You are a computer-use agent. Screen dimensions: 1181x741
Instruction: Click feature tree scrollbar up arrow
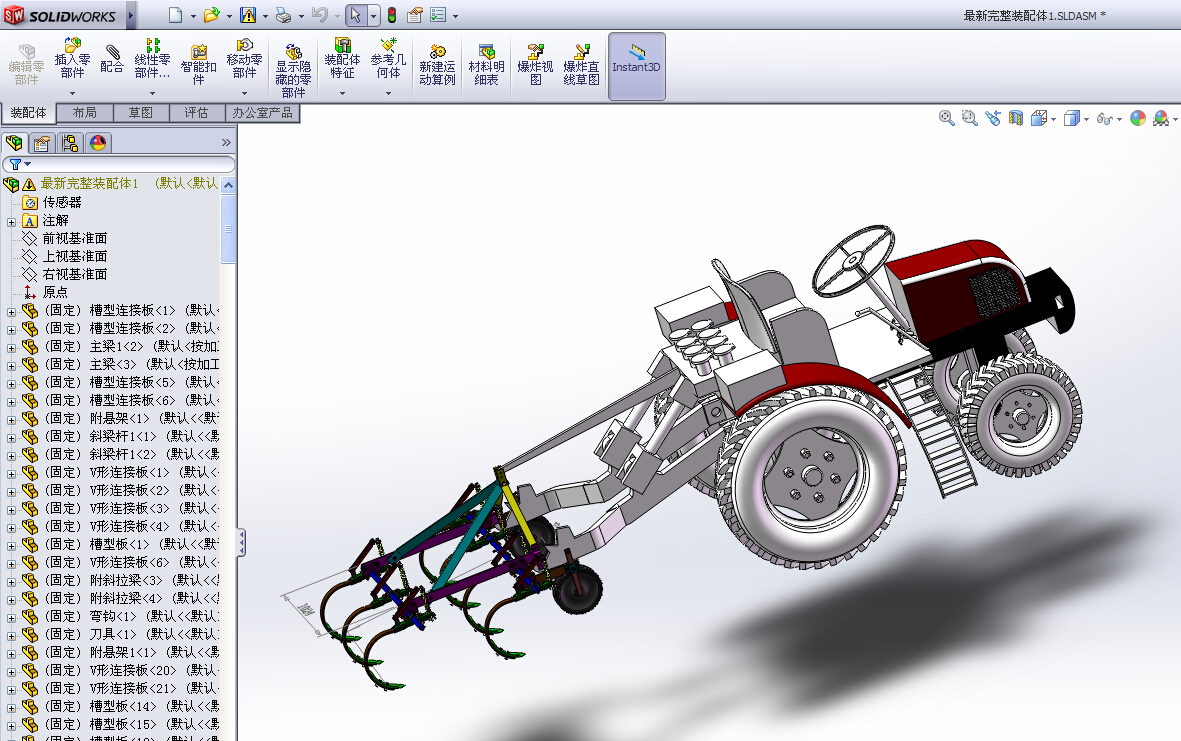click(228, 184)
